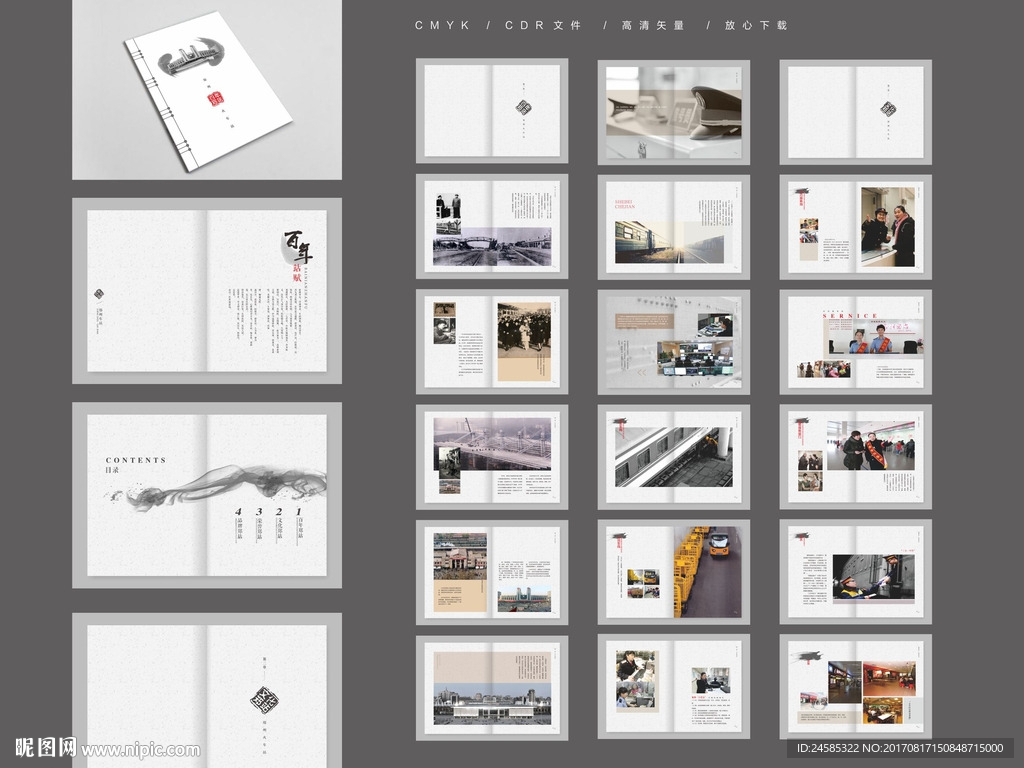Open the station panorama spread with beige header
Screen dimensions: 1024x768
[492, 687]
